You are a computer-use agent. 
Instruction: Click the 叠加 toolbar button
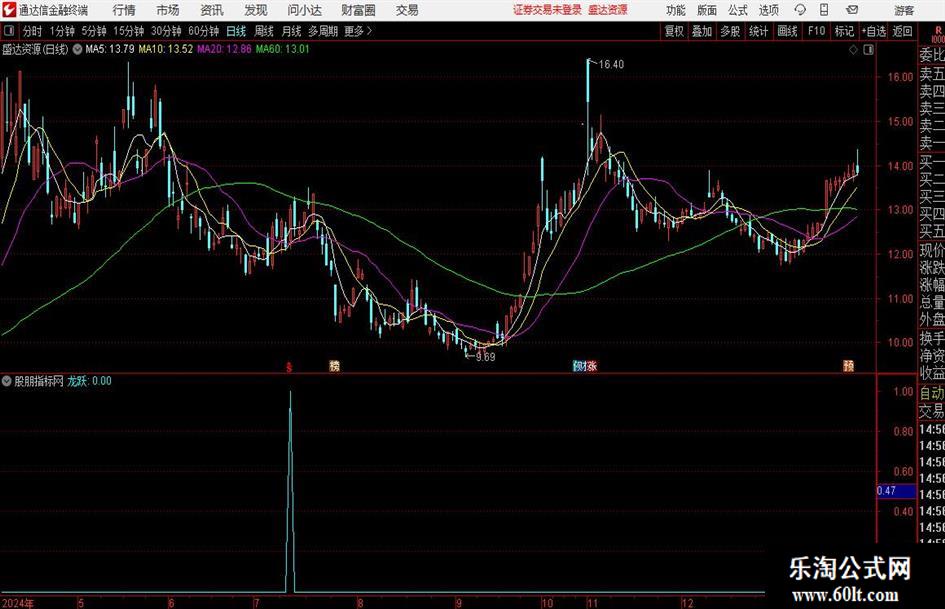[702, 31]
